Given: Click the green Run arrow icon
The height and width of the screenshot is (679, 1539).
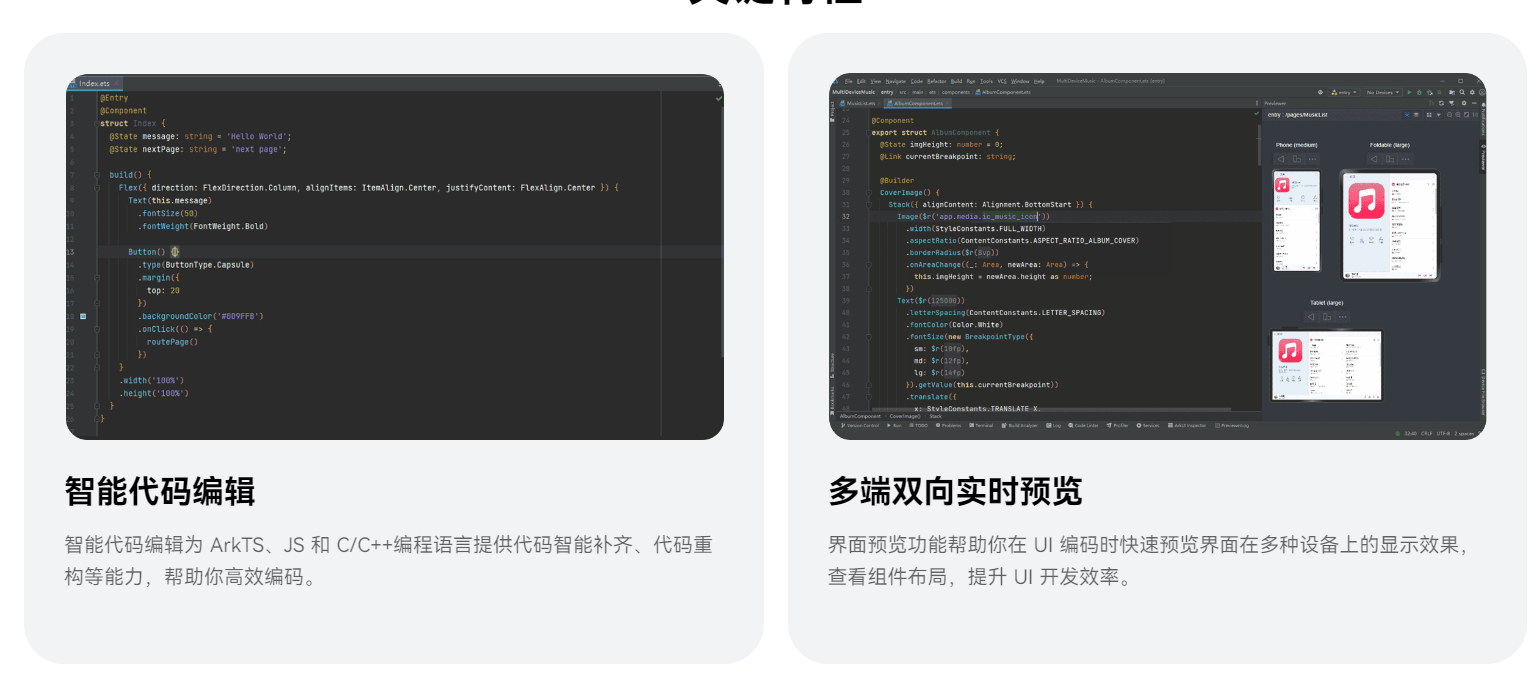Looking at the screenshot, I should 1409,92.
